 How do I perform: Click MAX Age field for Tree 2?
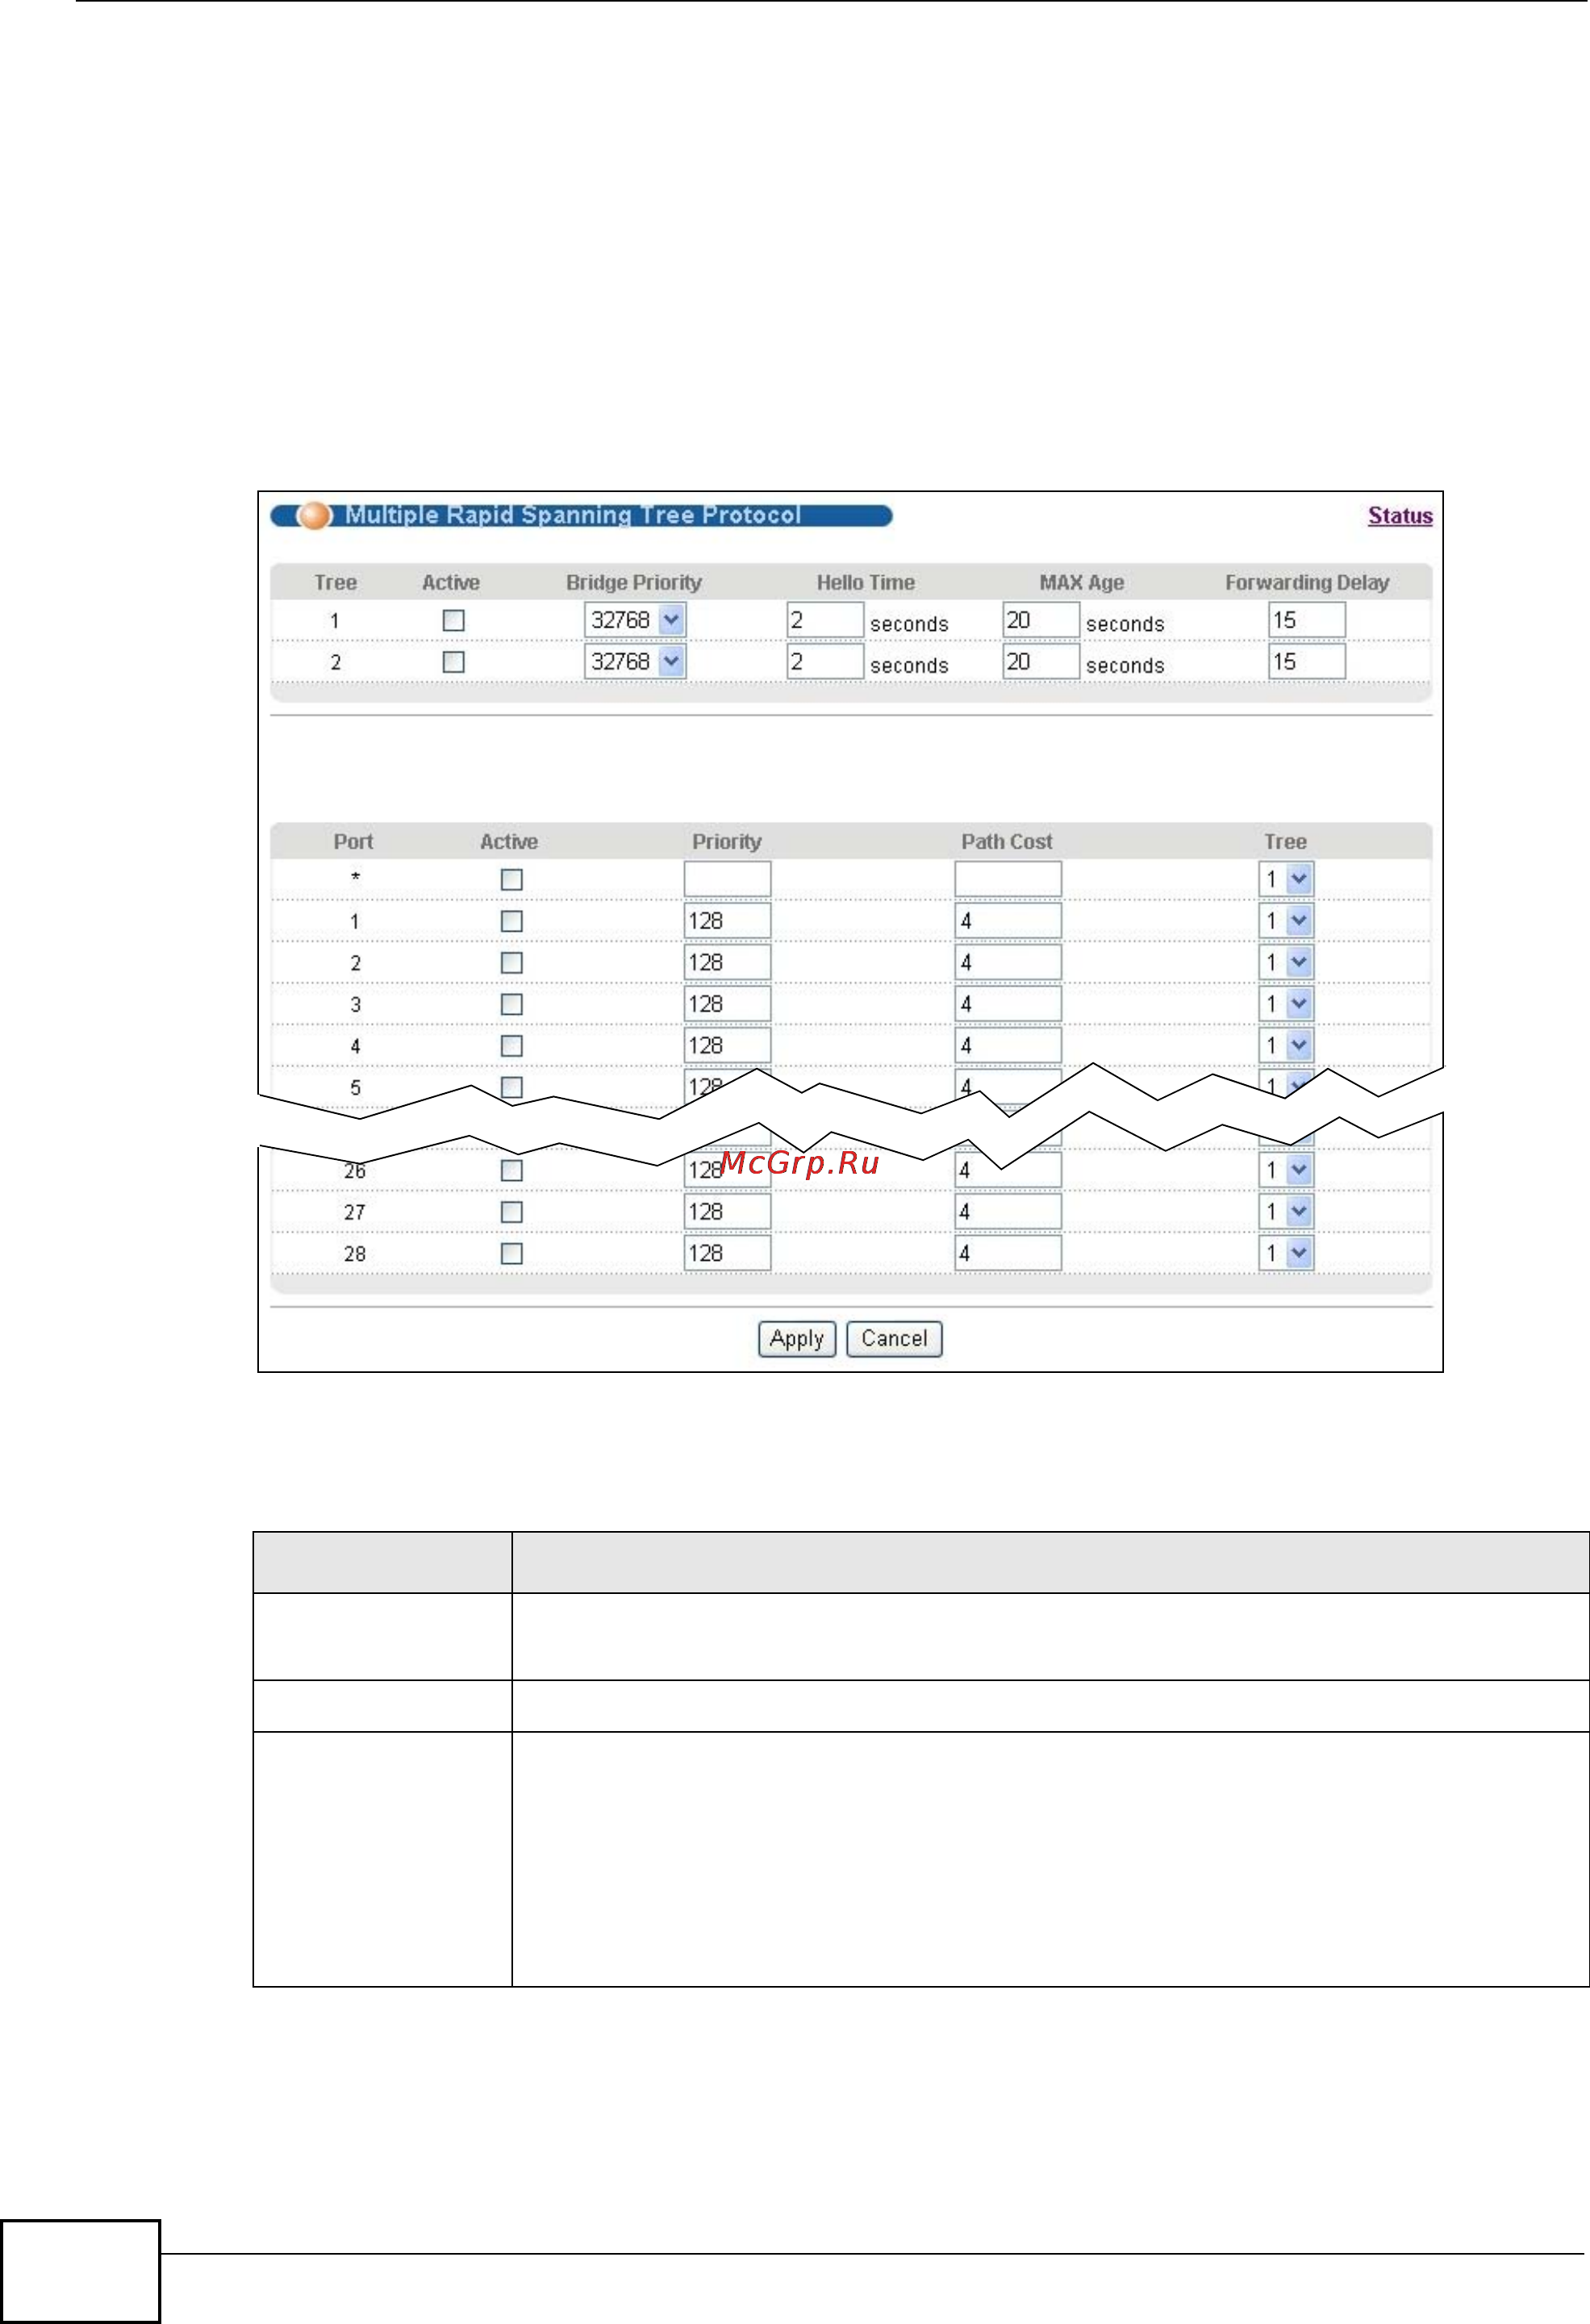pyautogui.click(x=1041, y=662)
